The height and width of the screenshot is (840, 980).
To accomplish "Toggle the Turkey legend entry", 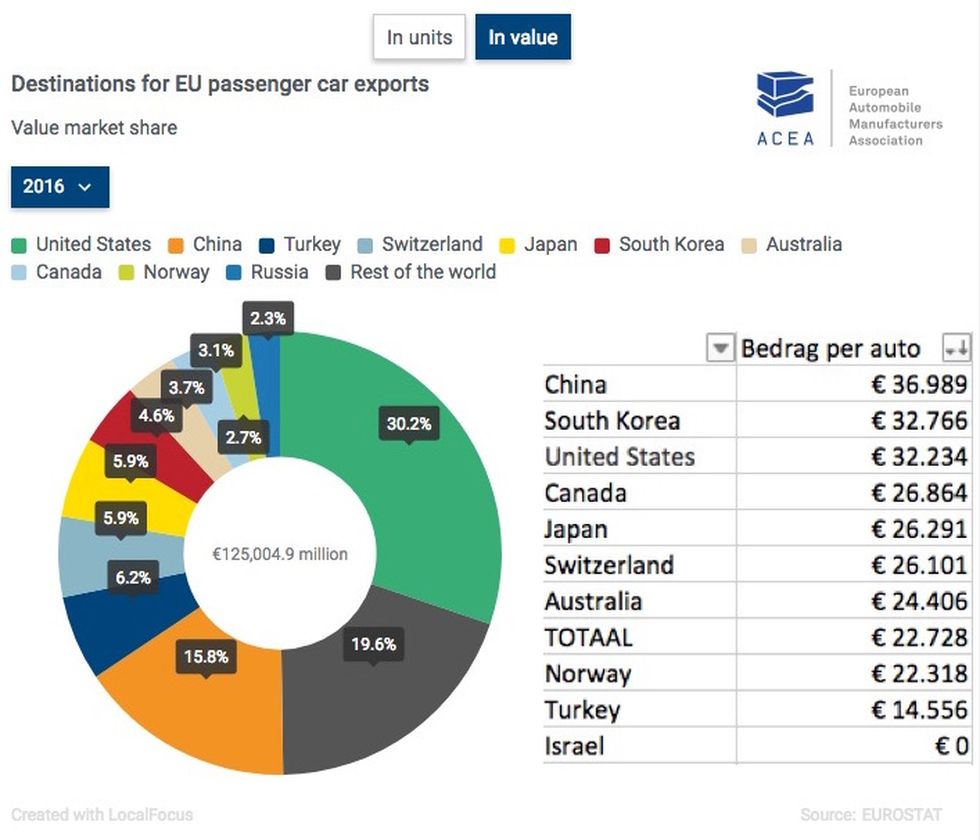I will click(300, 244).
